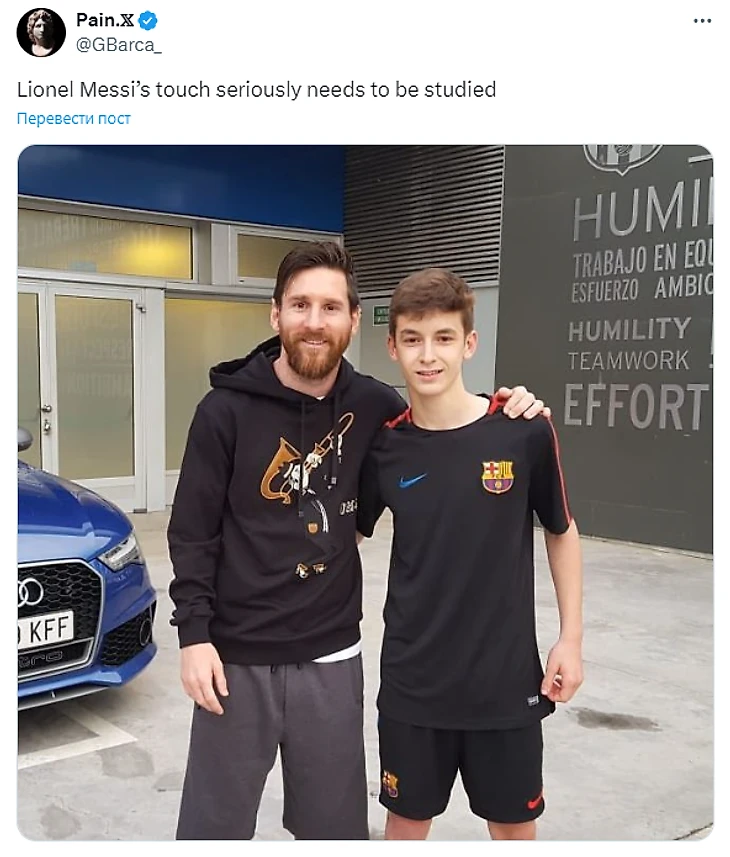The image size is (730, 857).
Task: Click the green sign beside the glass doors
Action: pyautogui.click(x=381, y=316)
